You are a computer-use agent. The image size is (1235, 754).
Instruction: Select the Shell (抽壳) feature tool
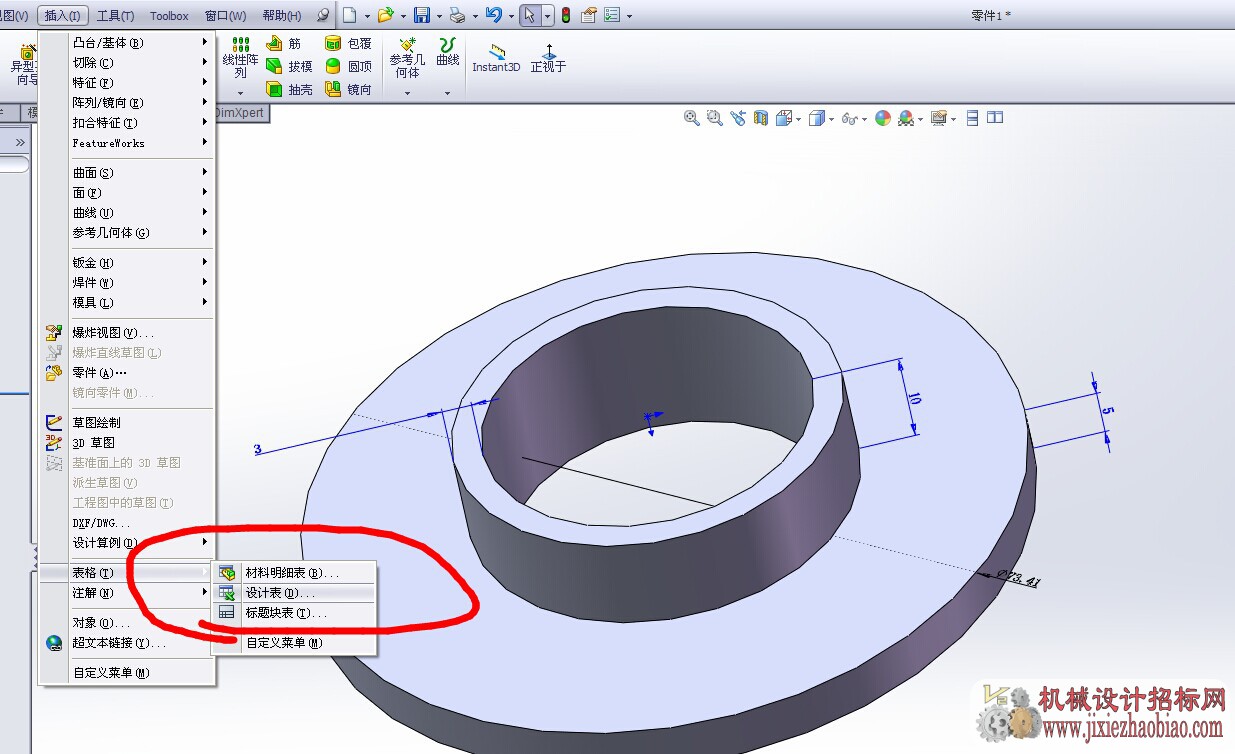289,89
